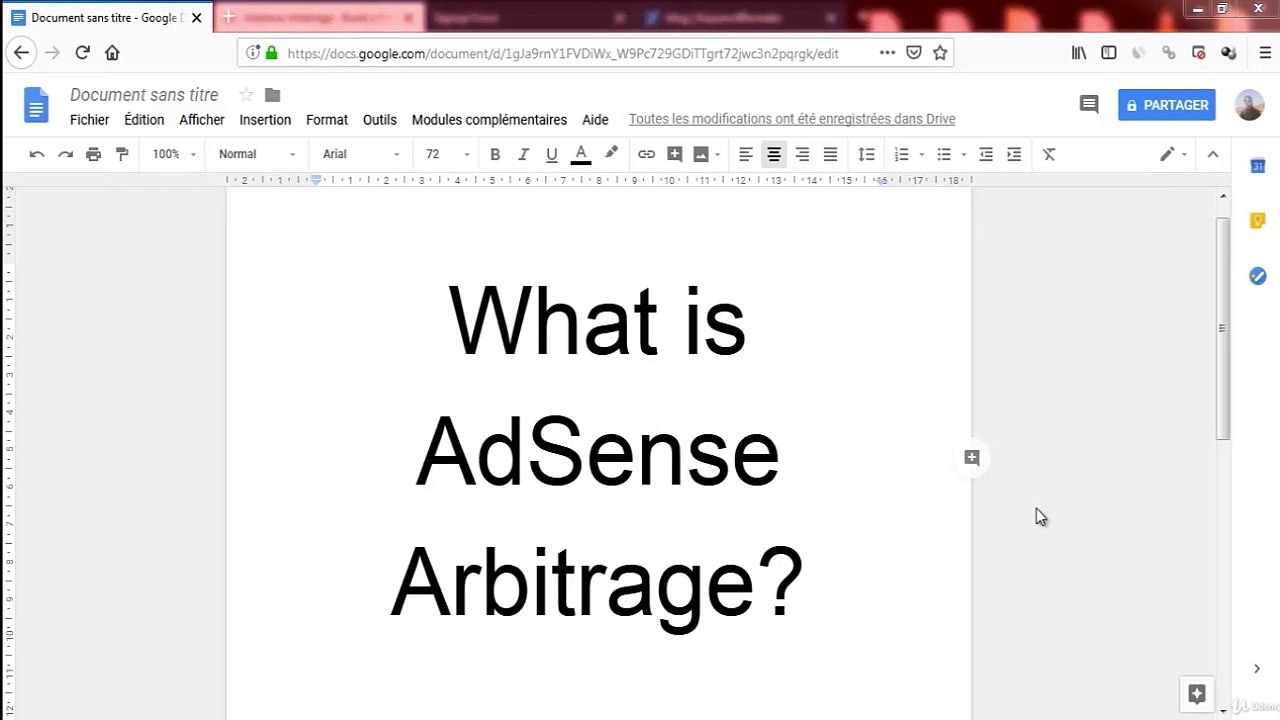Open the Fichier menu
The width and height of the screenshot is (1280, 720).
pos(90,120)
